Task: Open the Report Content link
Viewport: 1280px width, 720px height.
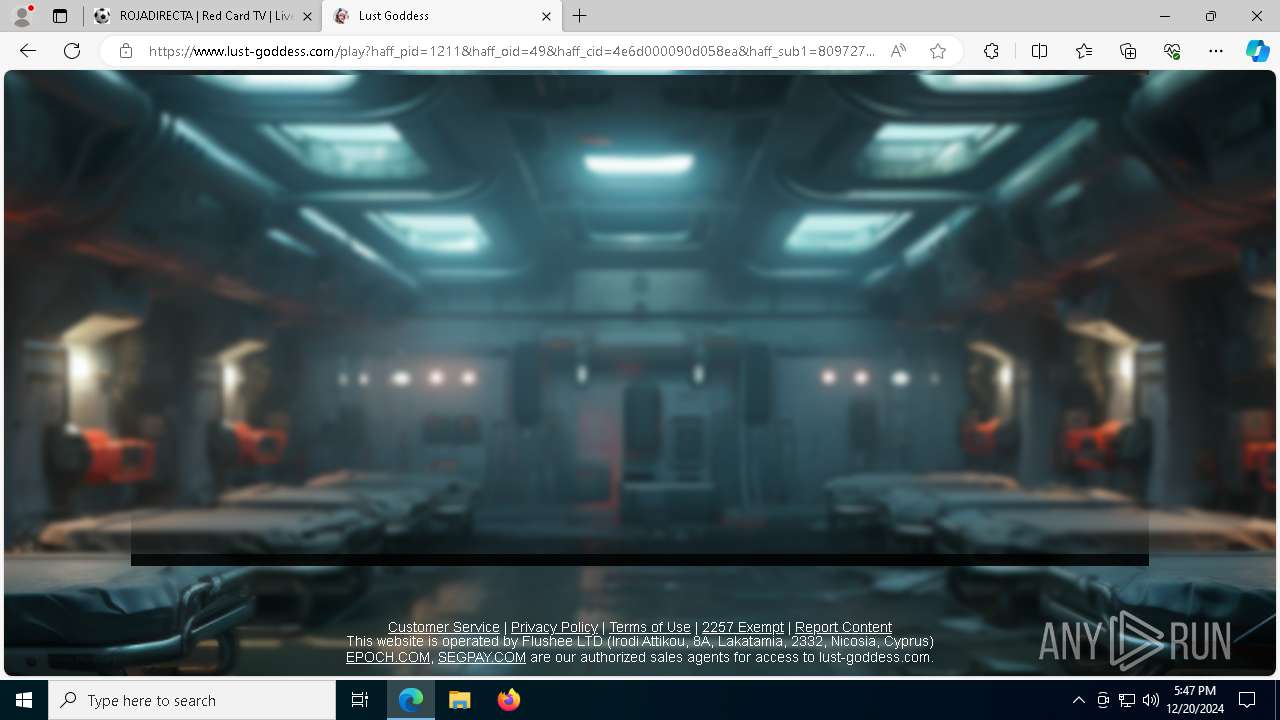Action: [843, 627]
